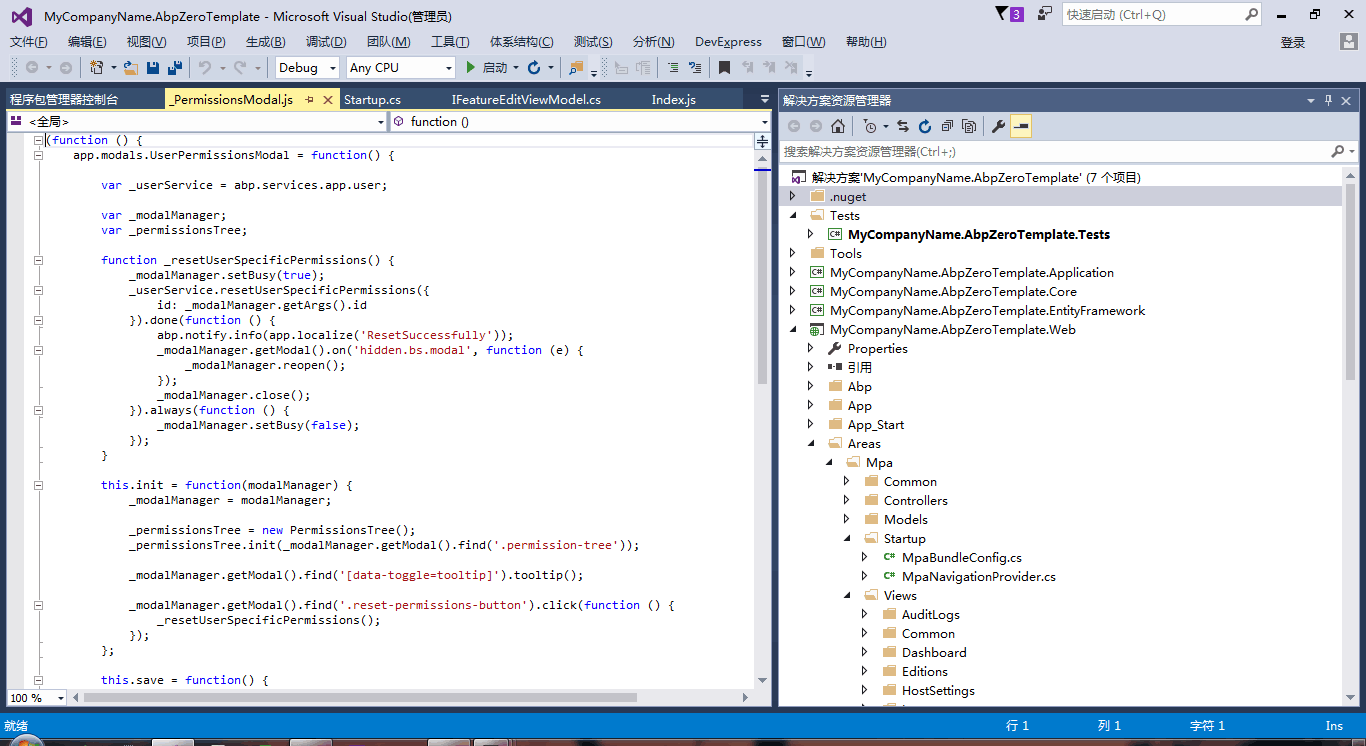This screenshot has height=746, width=1366.
Task: Click the 启动 start button label
Action: click(x=495, y=67)
